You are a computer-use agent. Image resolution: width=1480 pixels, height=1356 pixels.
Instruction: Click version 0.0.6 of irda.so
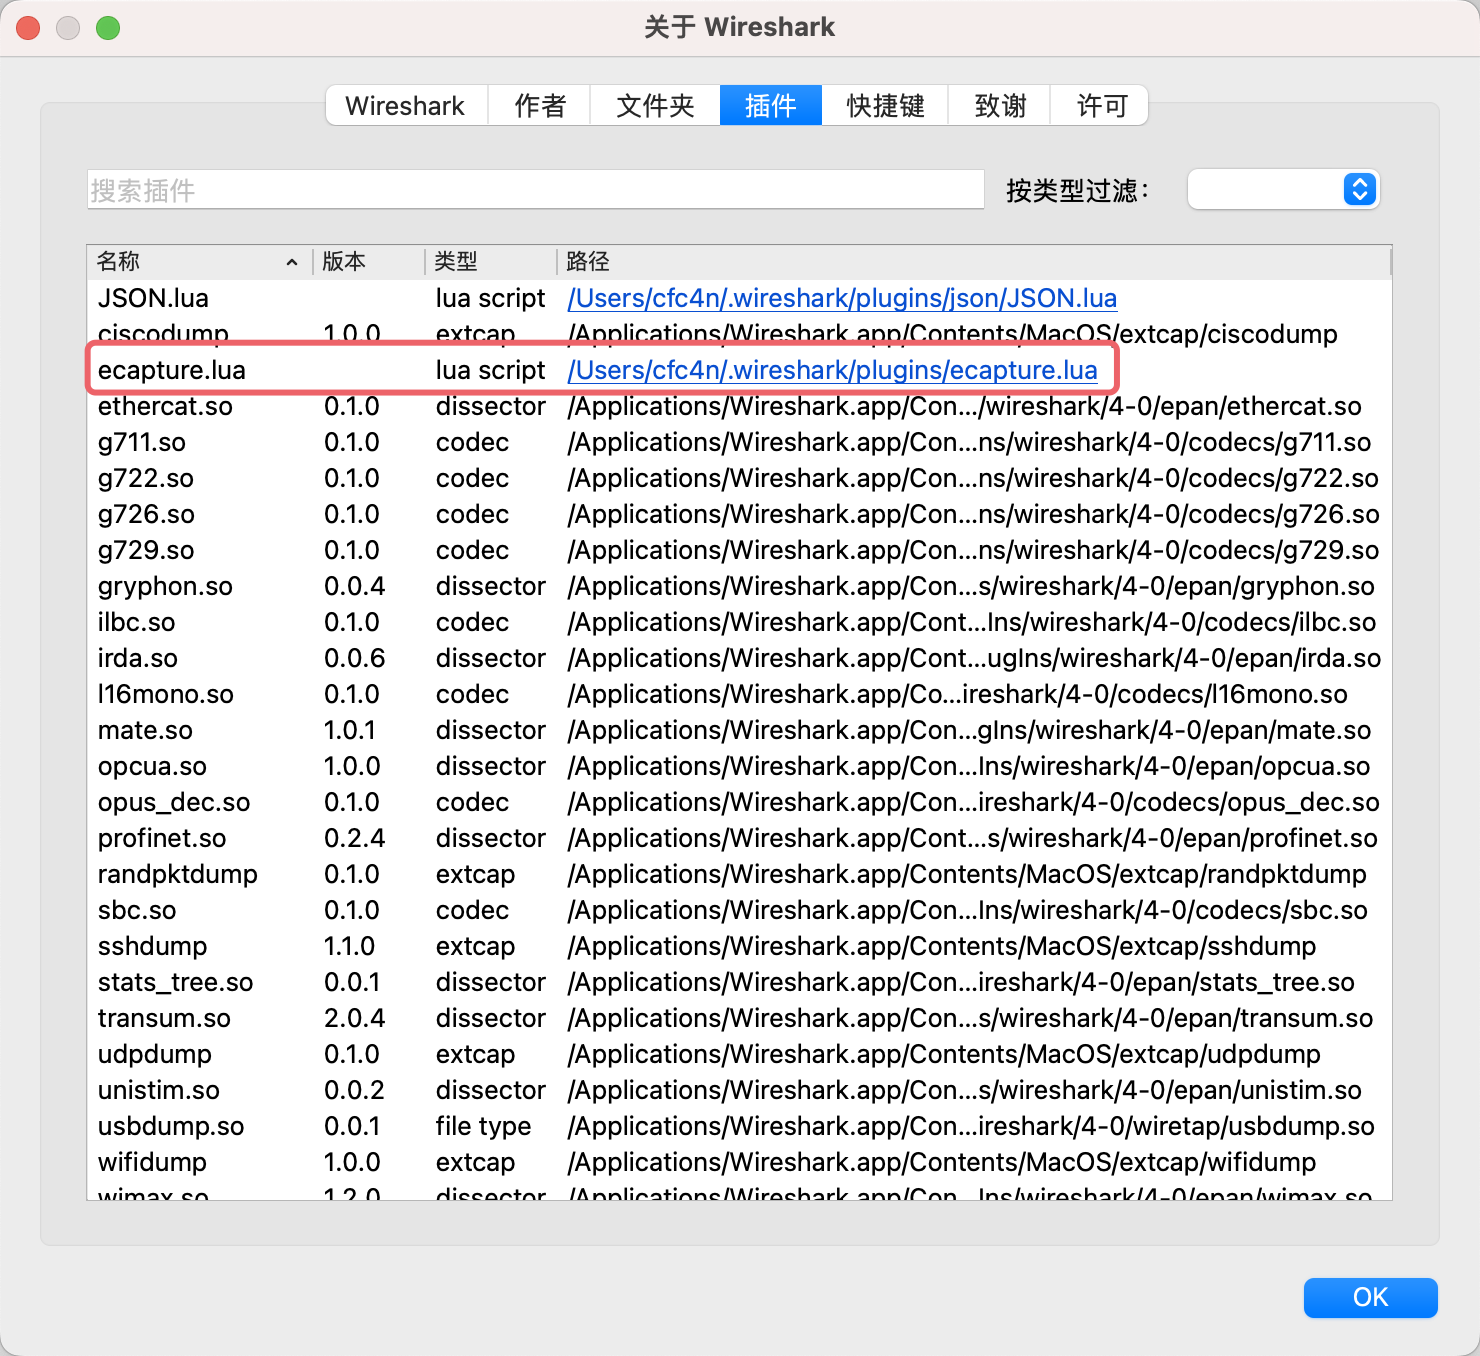pyautogui.click(x=354, y=658)
